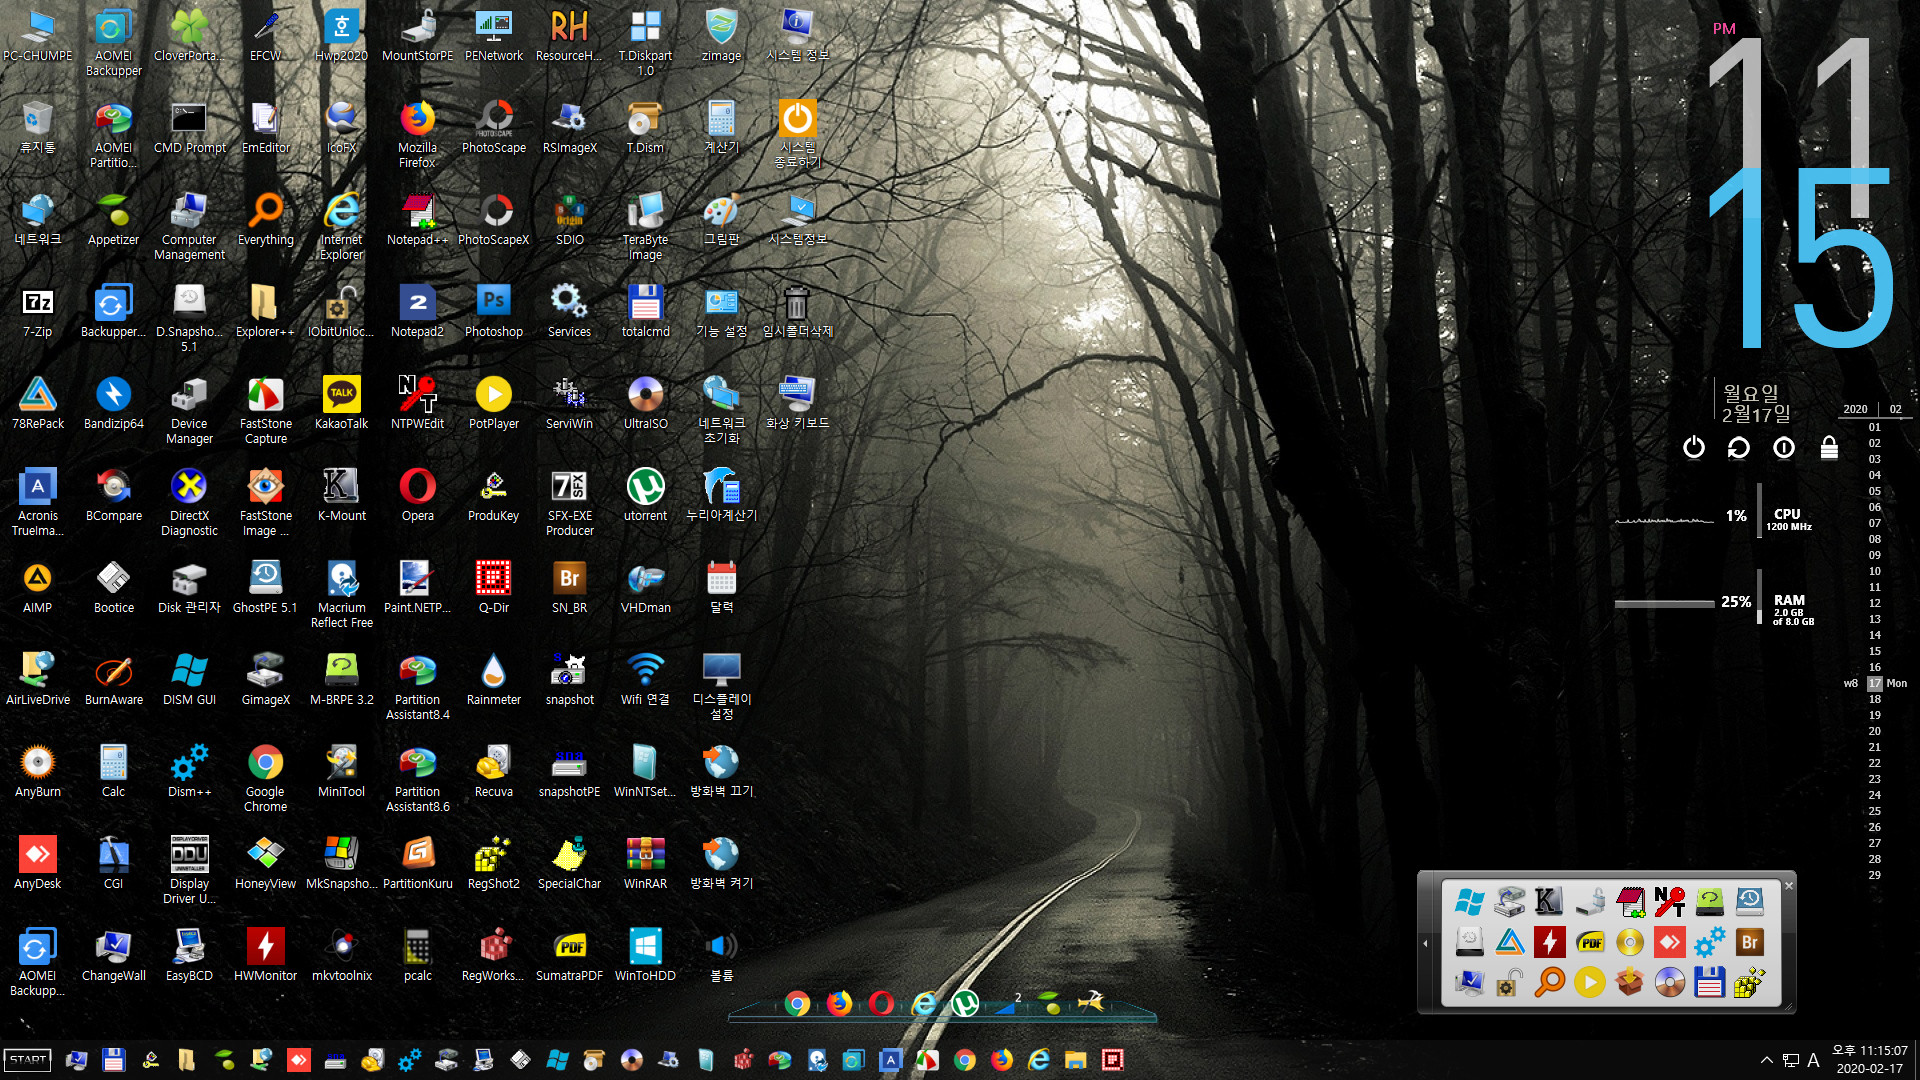Launch Google Chrome desktop shortcut
This screenshot has width=1920, height=1080.
pyautogui.click(x=265, y=778)
